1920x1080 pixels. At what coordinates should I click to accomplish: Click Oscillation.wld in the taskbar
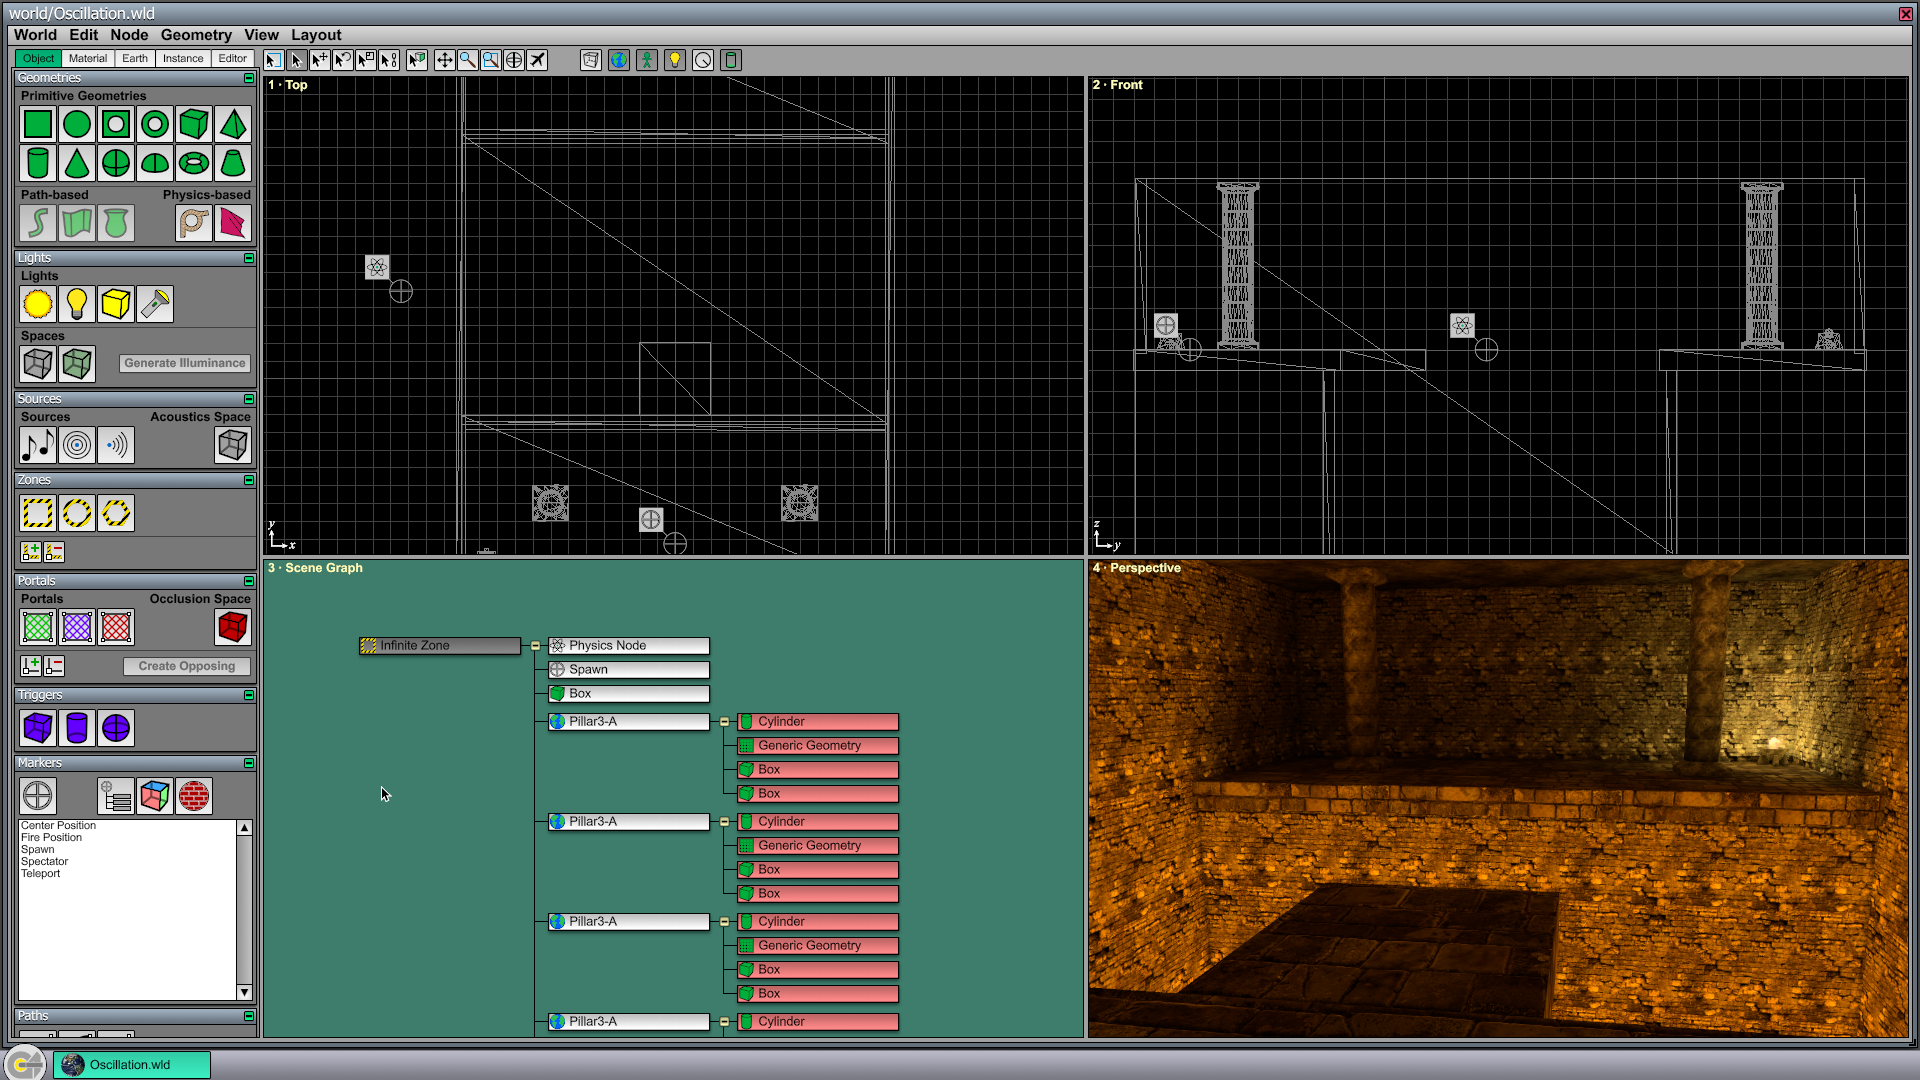[131, 1065]
